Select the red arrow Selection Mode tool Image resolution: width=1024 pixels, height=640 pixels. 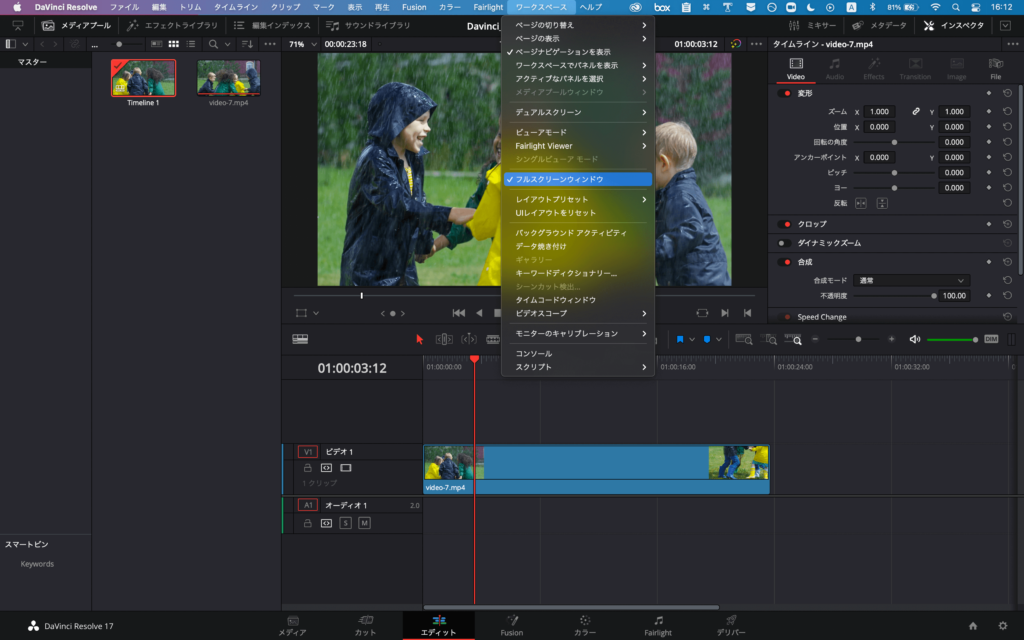[x=419, y=339]
